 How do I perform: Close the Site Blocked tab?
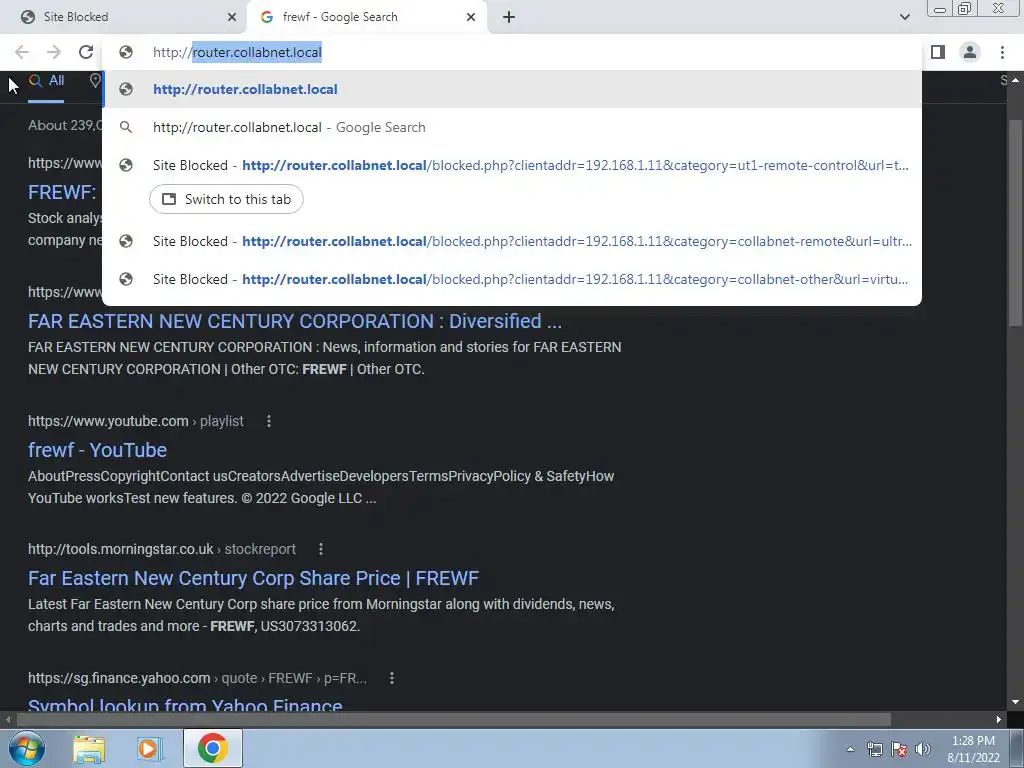(232, 17)
